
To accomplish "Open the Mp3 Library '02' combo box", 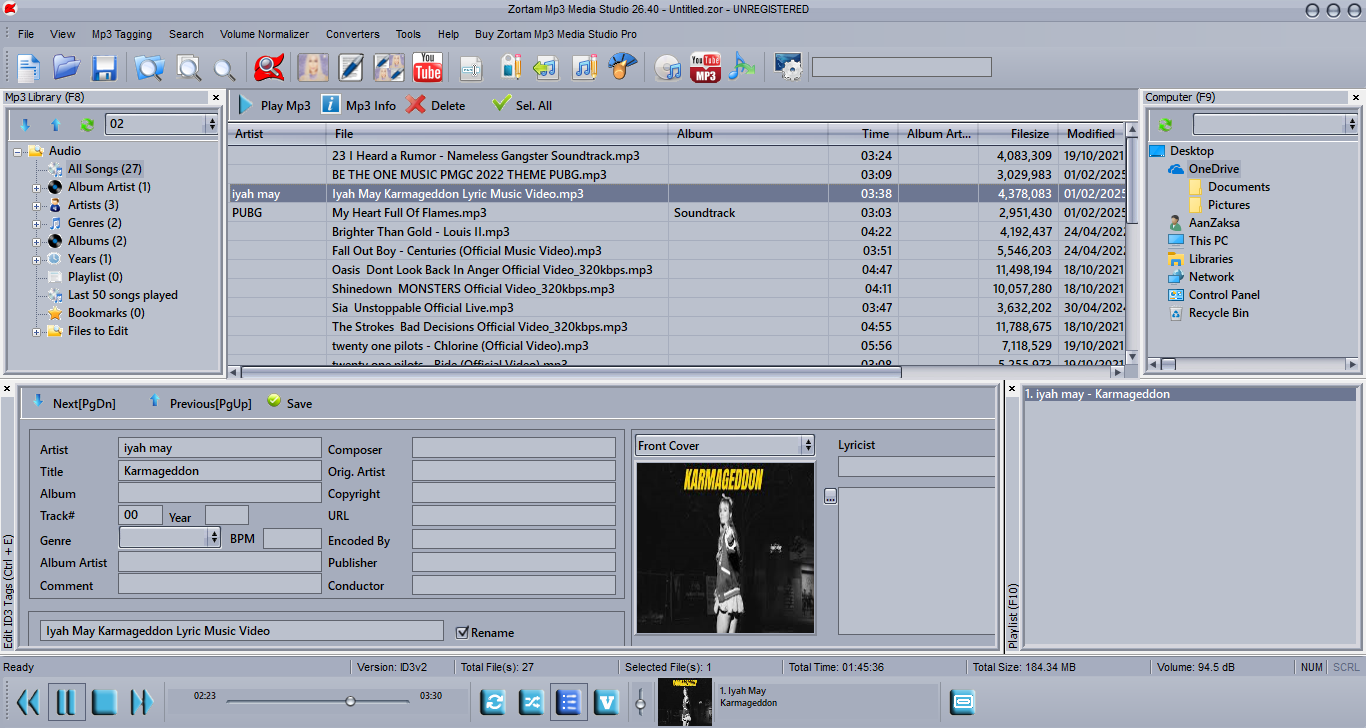I will coord(161,124).
